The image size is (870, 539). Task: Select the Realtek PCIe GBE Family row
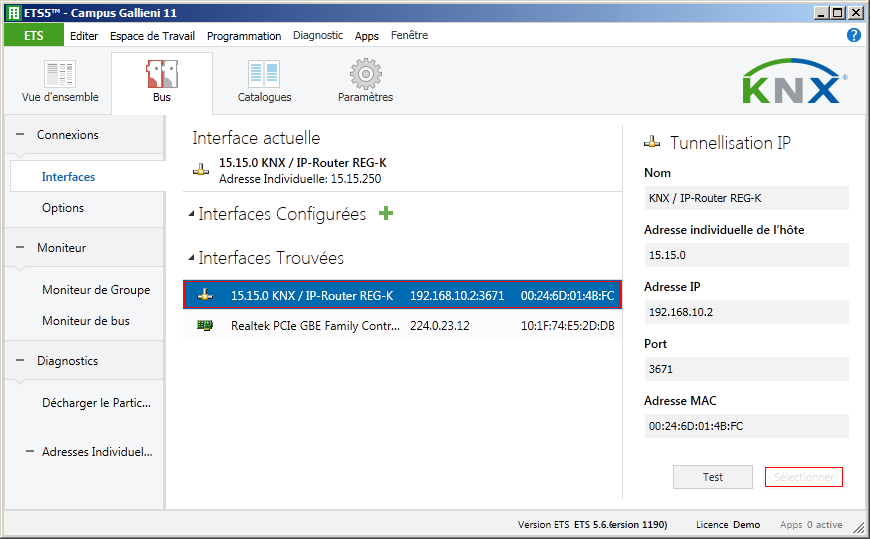pos(402,325)
